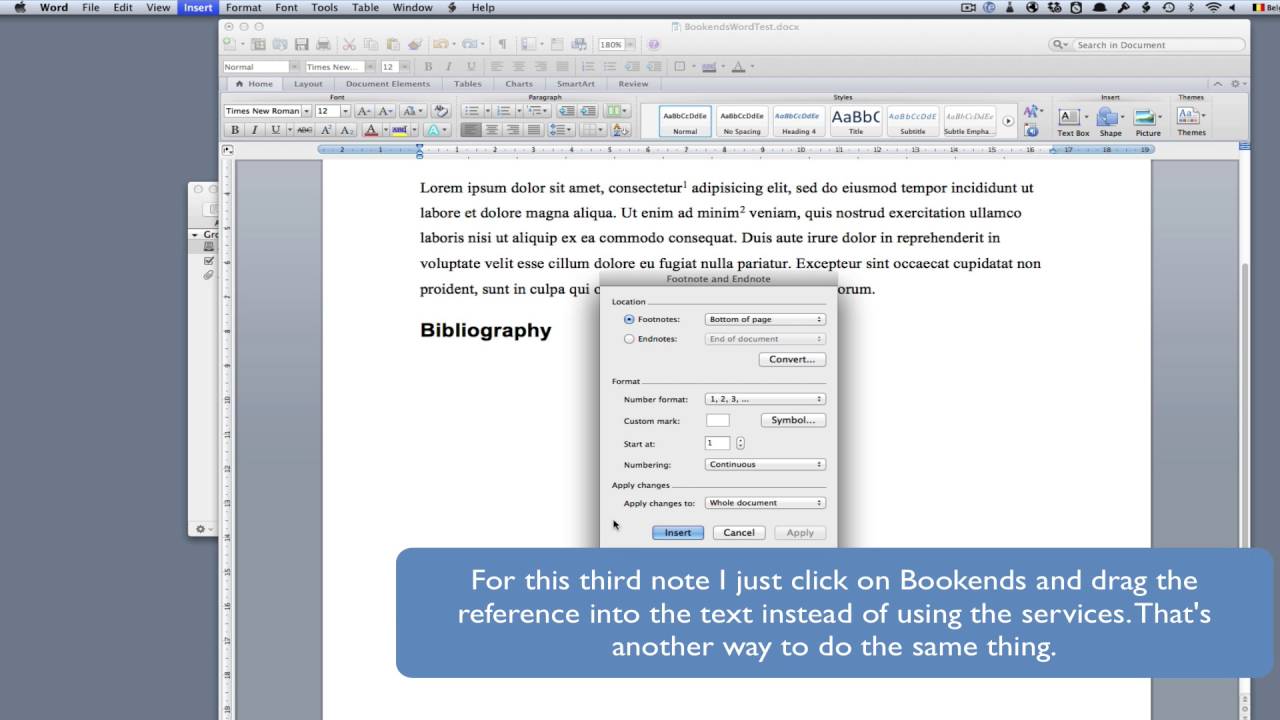The width and height of the screenshot is (1280, 720).
Task: Open the Insert menu
Action: tap(198, 7)
